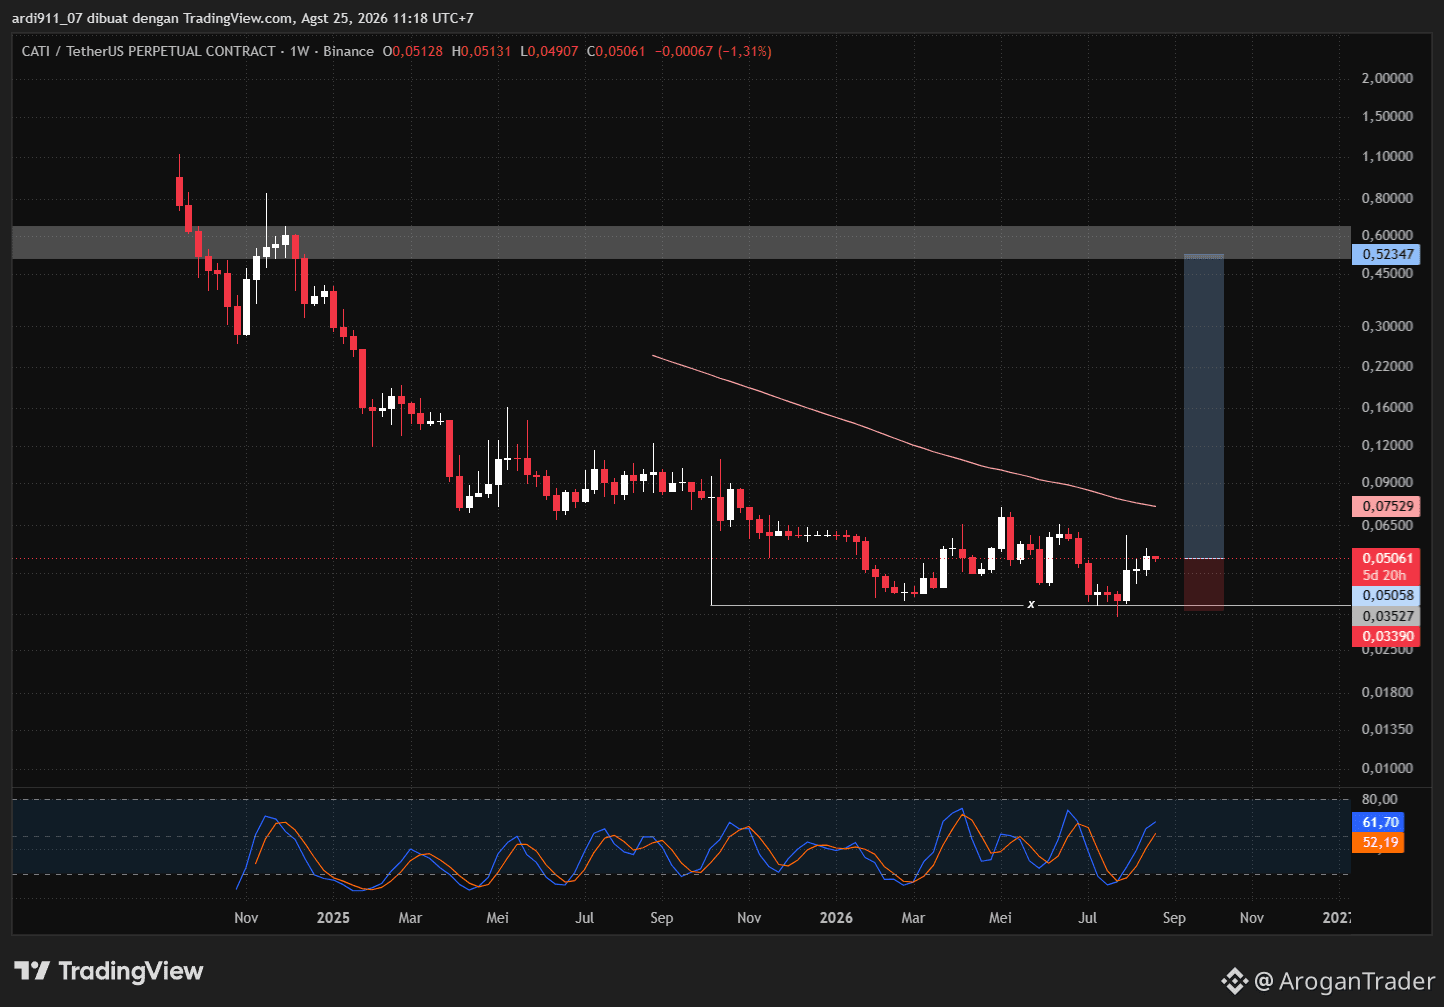Screen dimensions: 1444x1007
Task: Click the −0,00067 (−1,31%) change value
Action: coord(713,51)
